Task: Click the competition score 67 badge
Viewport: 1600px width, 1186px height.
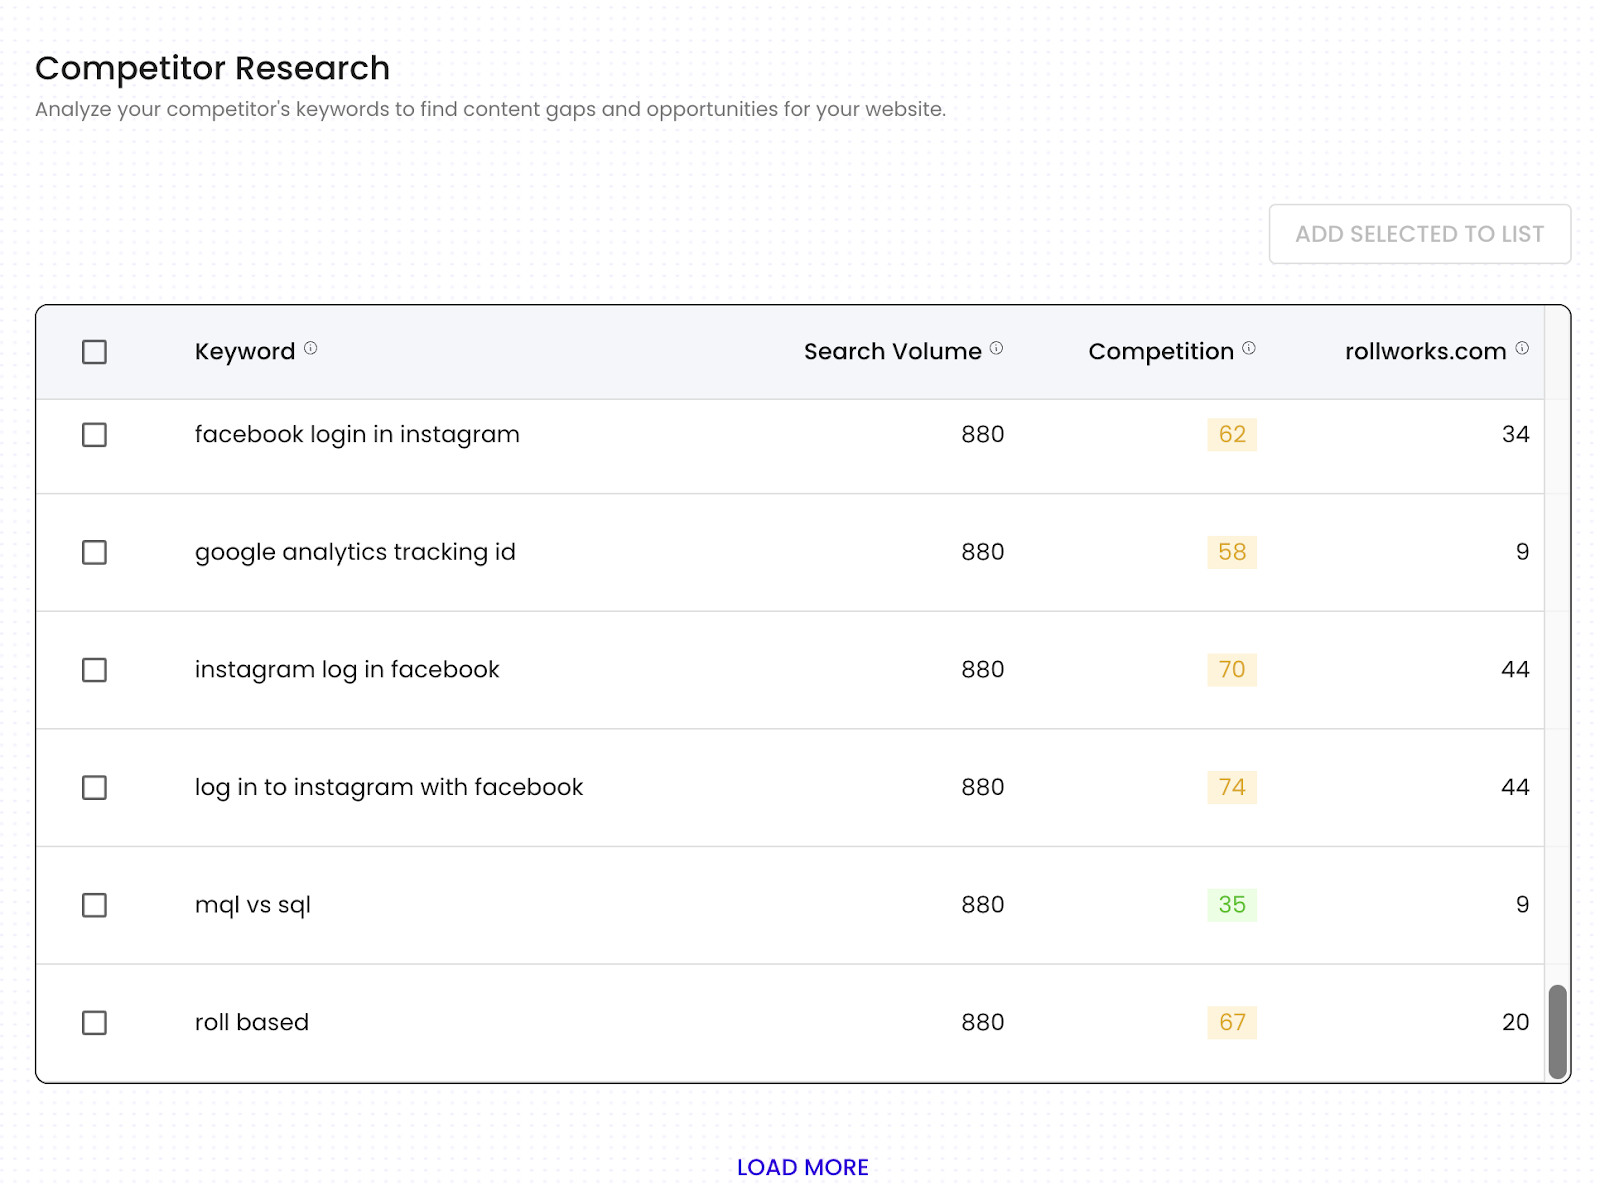Action: click(1232, 1023)
